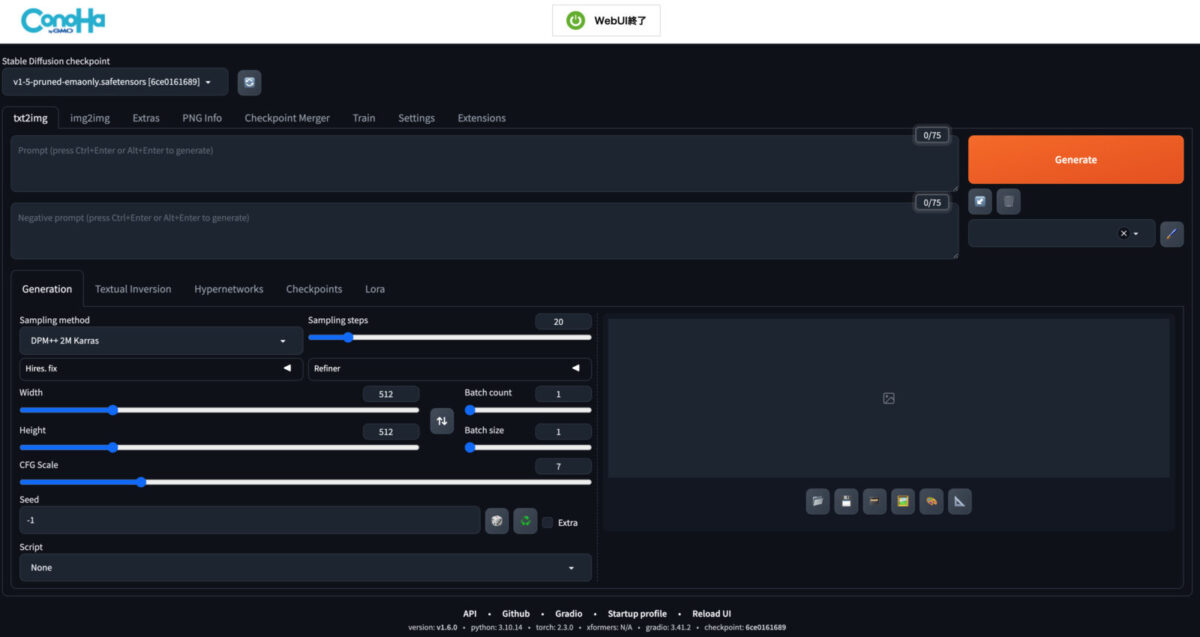Enable the Extra seed checkbox
The image size is (1200, 637).
point(547,522)
